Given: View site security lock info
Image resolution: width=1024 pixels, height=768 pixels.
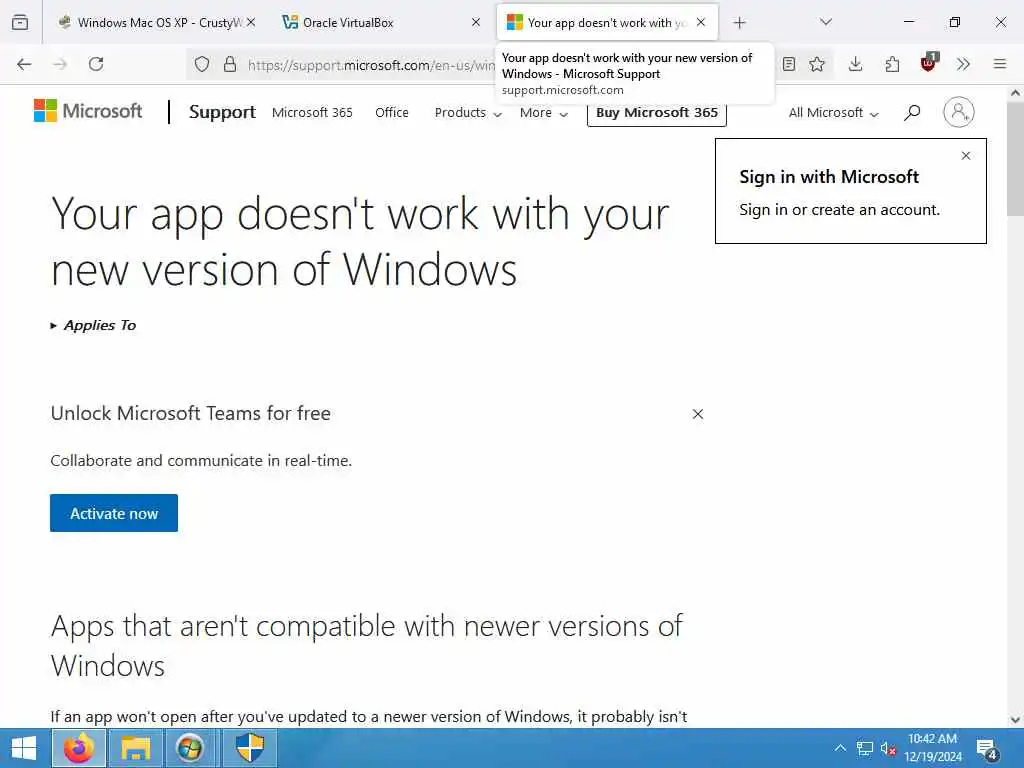Looking at the screenshot, I should click(230, 64).
